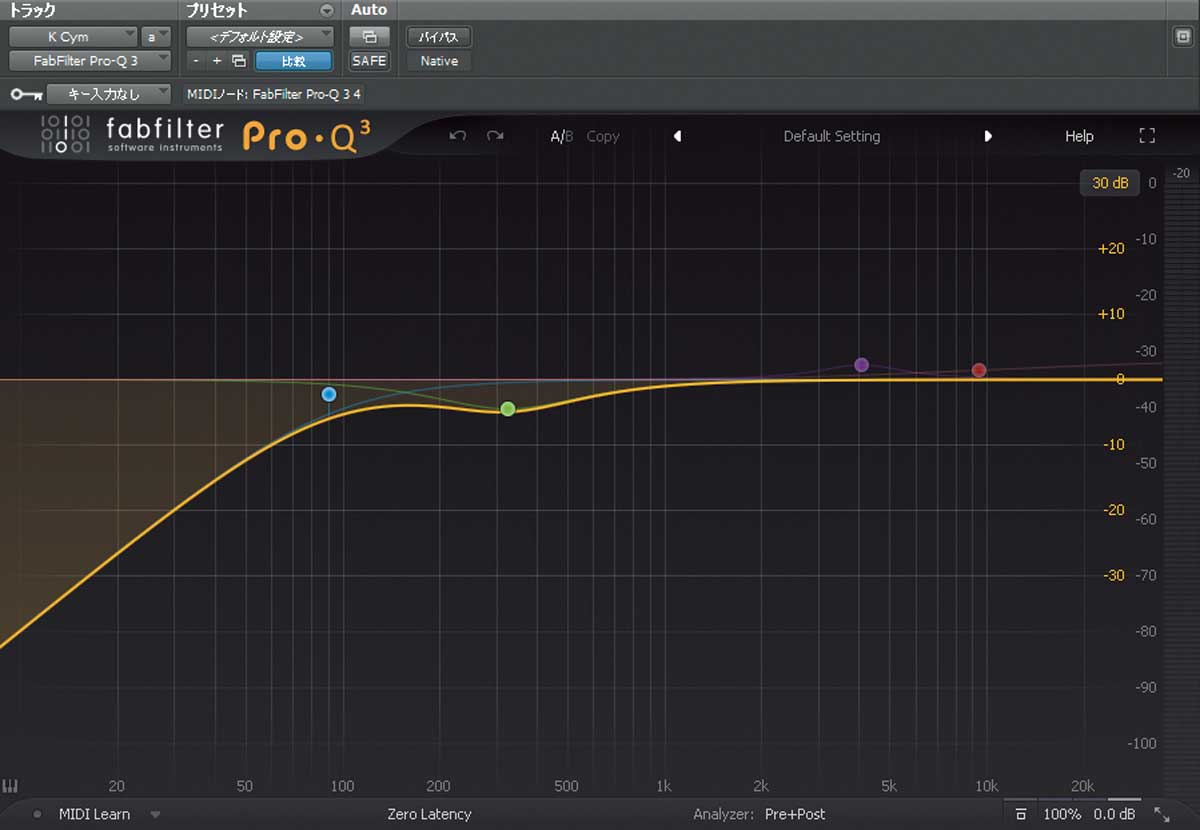Click the 100% output scale value
Viewport: 1200px width, 830px height.
tap(1062, 814)
